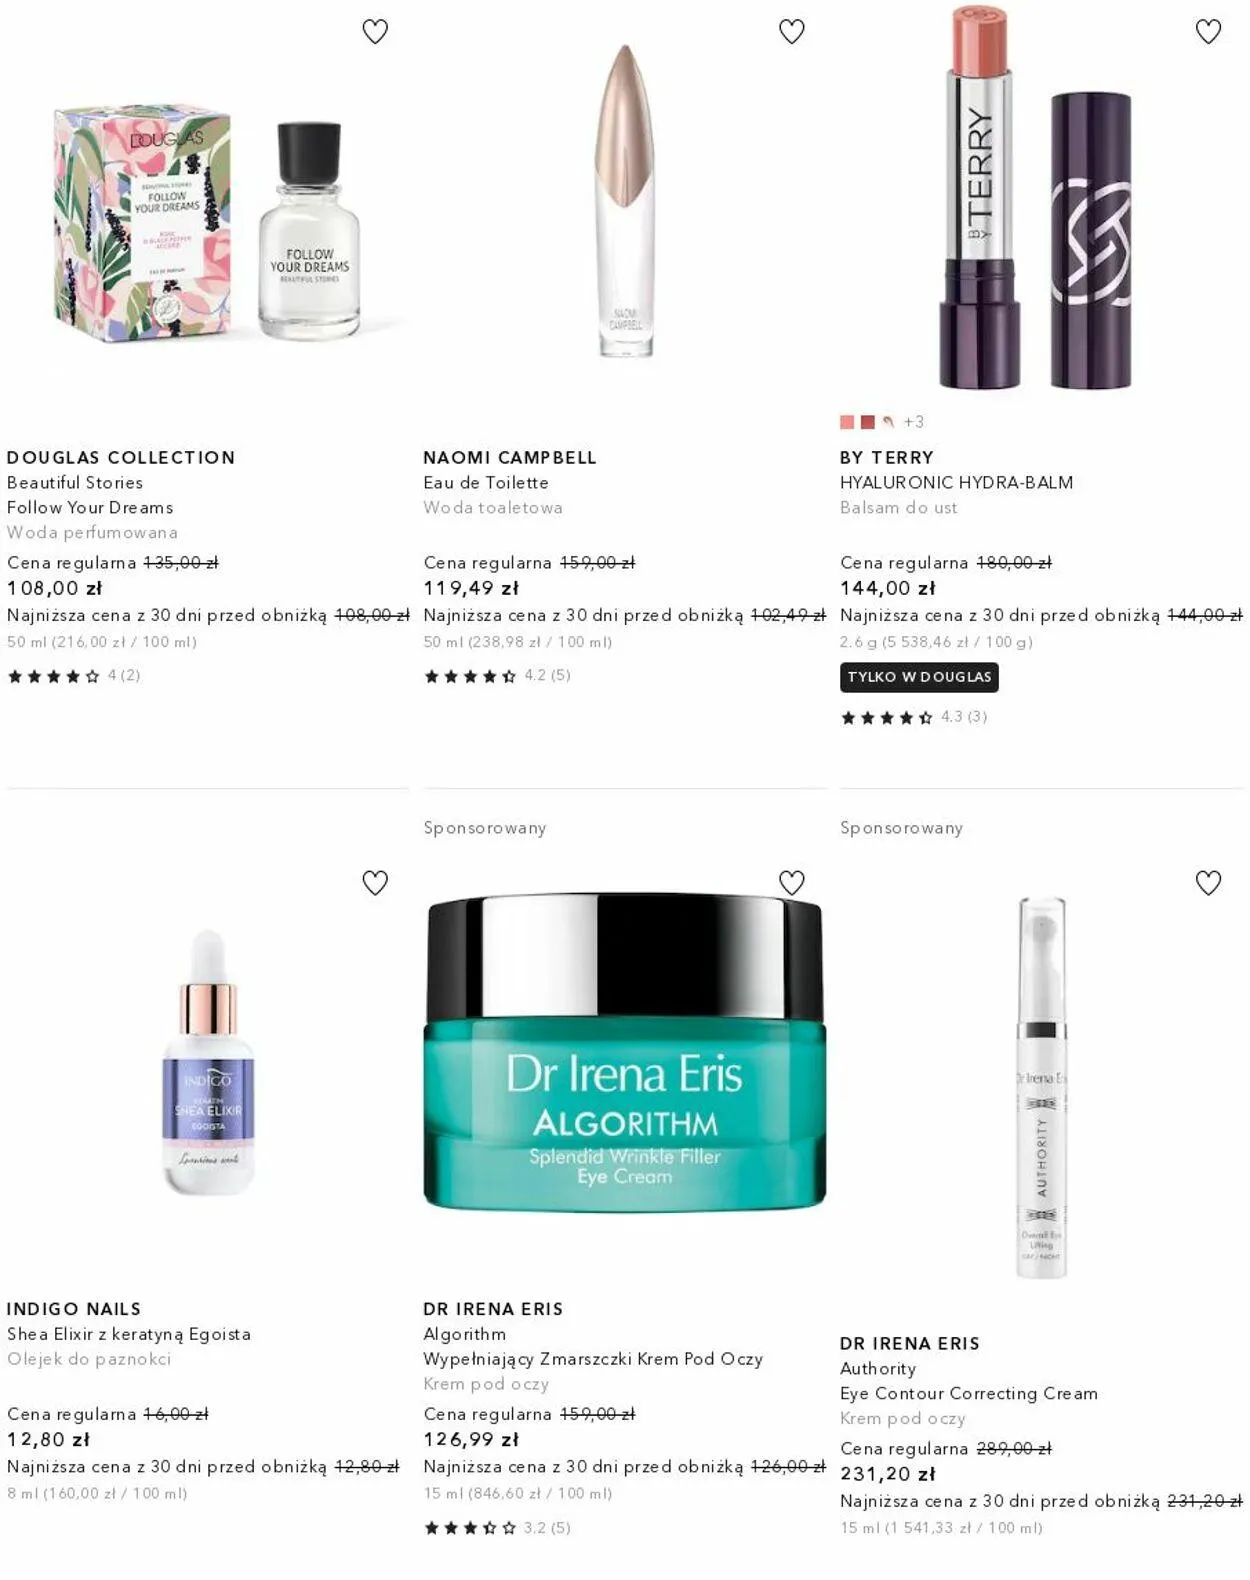The image size is (1250, 1580).
Task: Go to the NAOMI CAMPBELL product title
Action: [x=510, y=457]
